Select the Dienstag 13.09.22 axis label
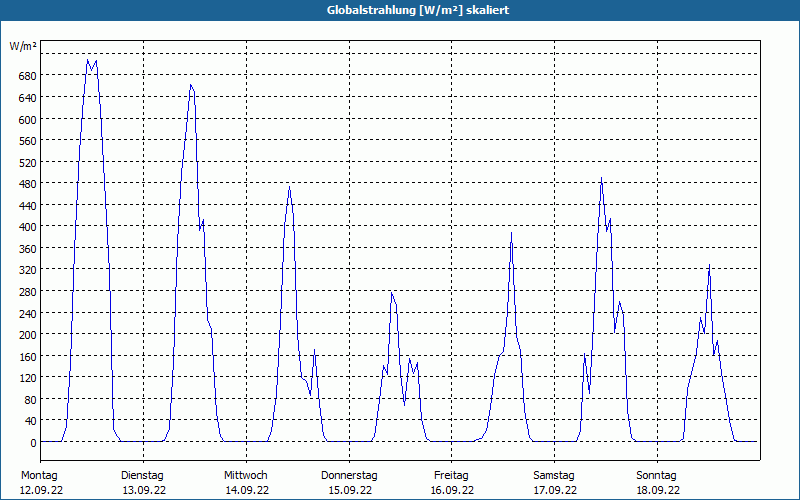This screenshot has width=800, height=500. click(x=143, y=483)
